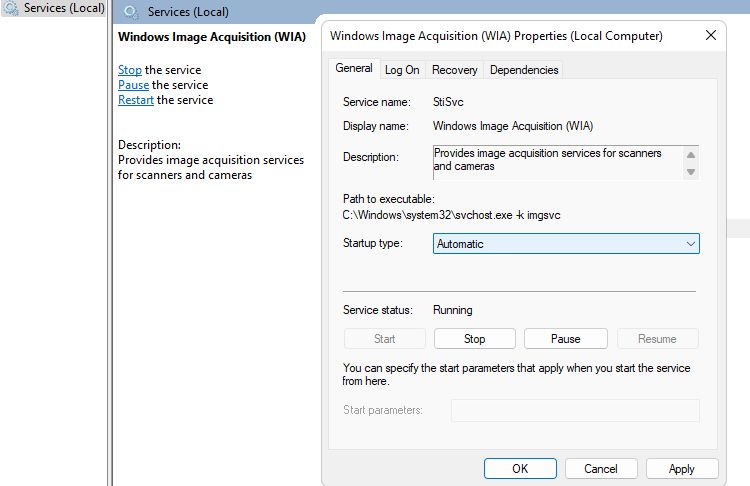This screenshot has width=750, height=486.
Task: Click Restart the service link
Action: pos(136,100)
